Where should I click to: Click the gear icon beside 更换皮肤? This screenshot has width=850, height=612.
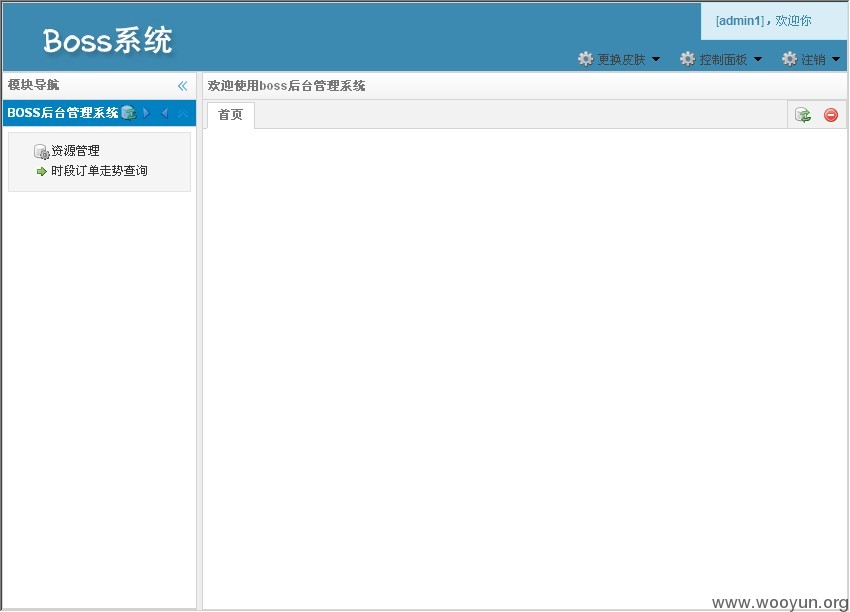click(585, 59)
